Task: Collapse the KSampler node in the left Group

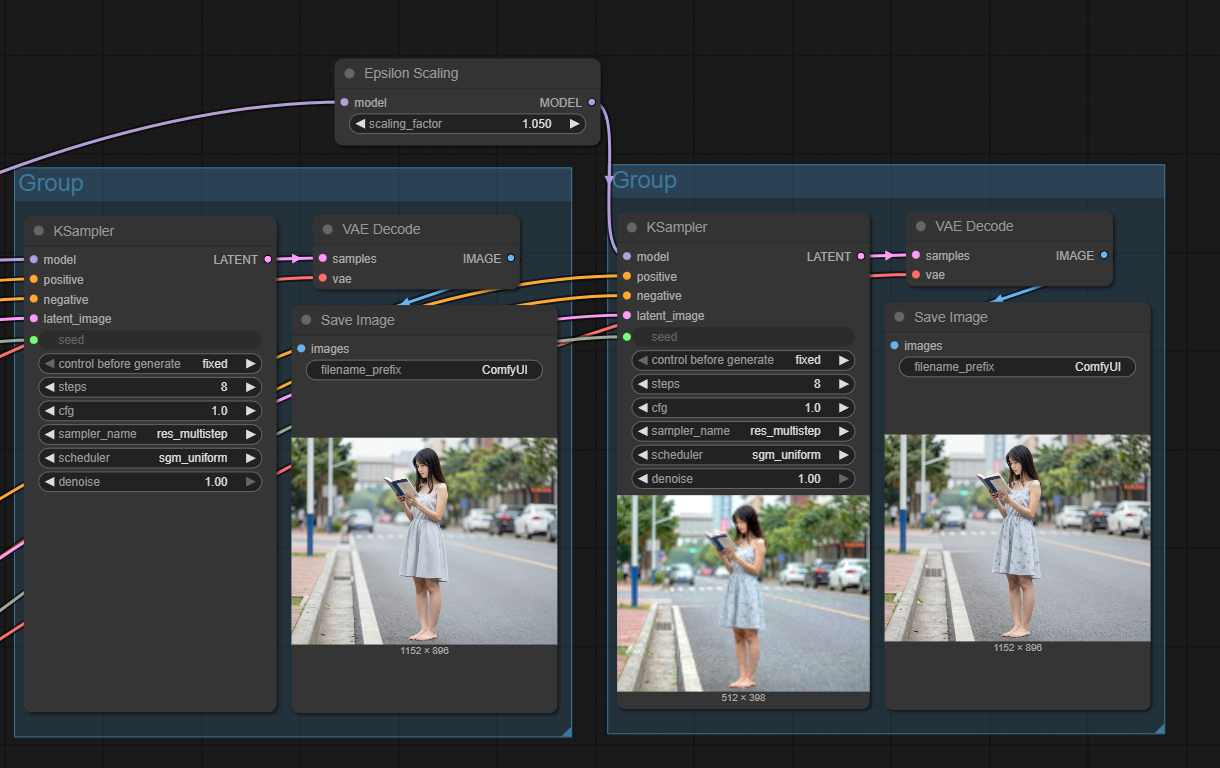Action: tap(39, 231)
